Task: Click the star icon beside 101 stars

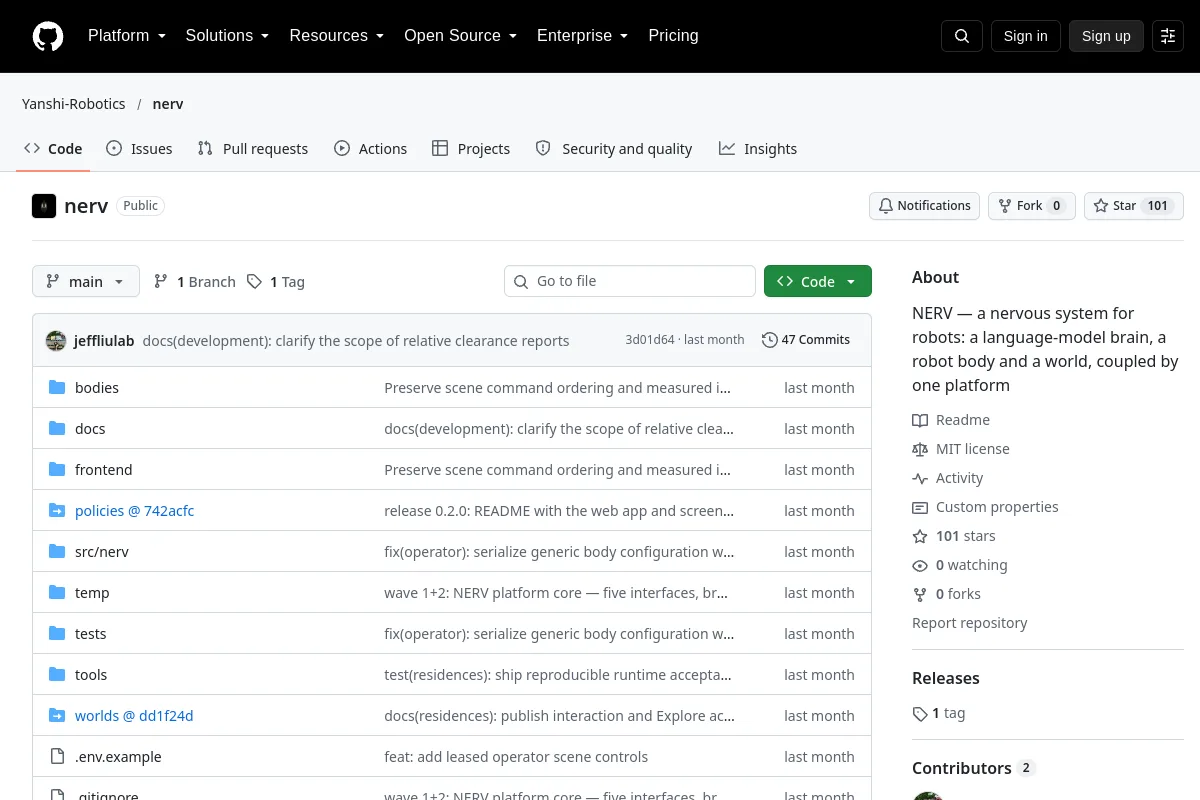Action: click(x=920, y=536)
